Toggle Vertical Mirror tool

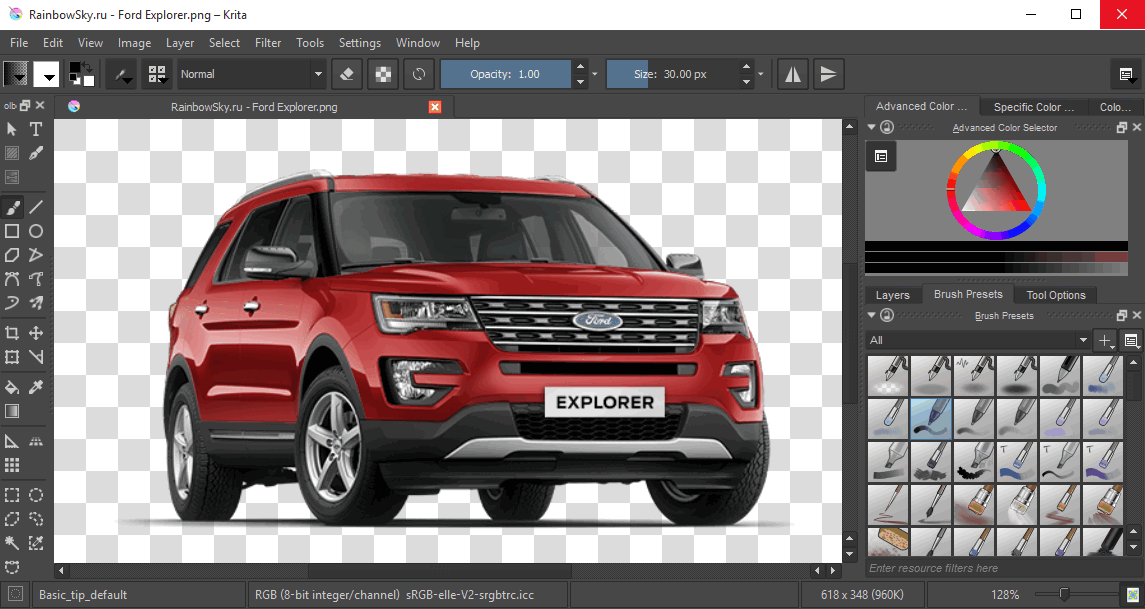(x=828, y=74)
